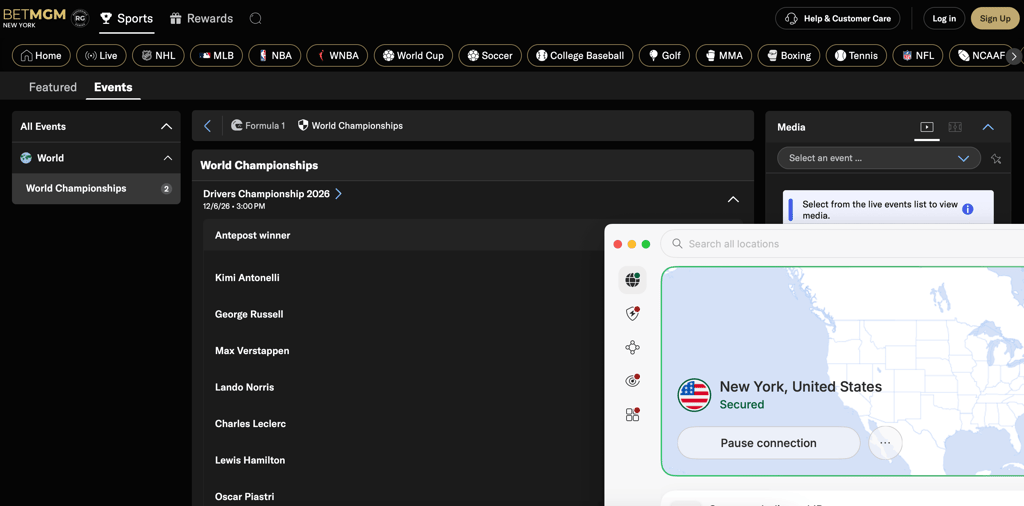Collapse the World region group
Screen dimensions: 1024x506
coord(168,158)
